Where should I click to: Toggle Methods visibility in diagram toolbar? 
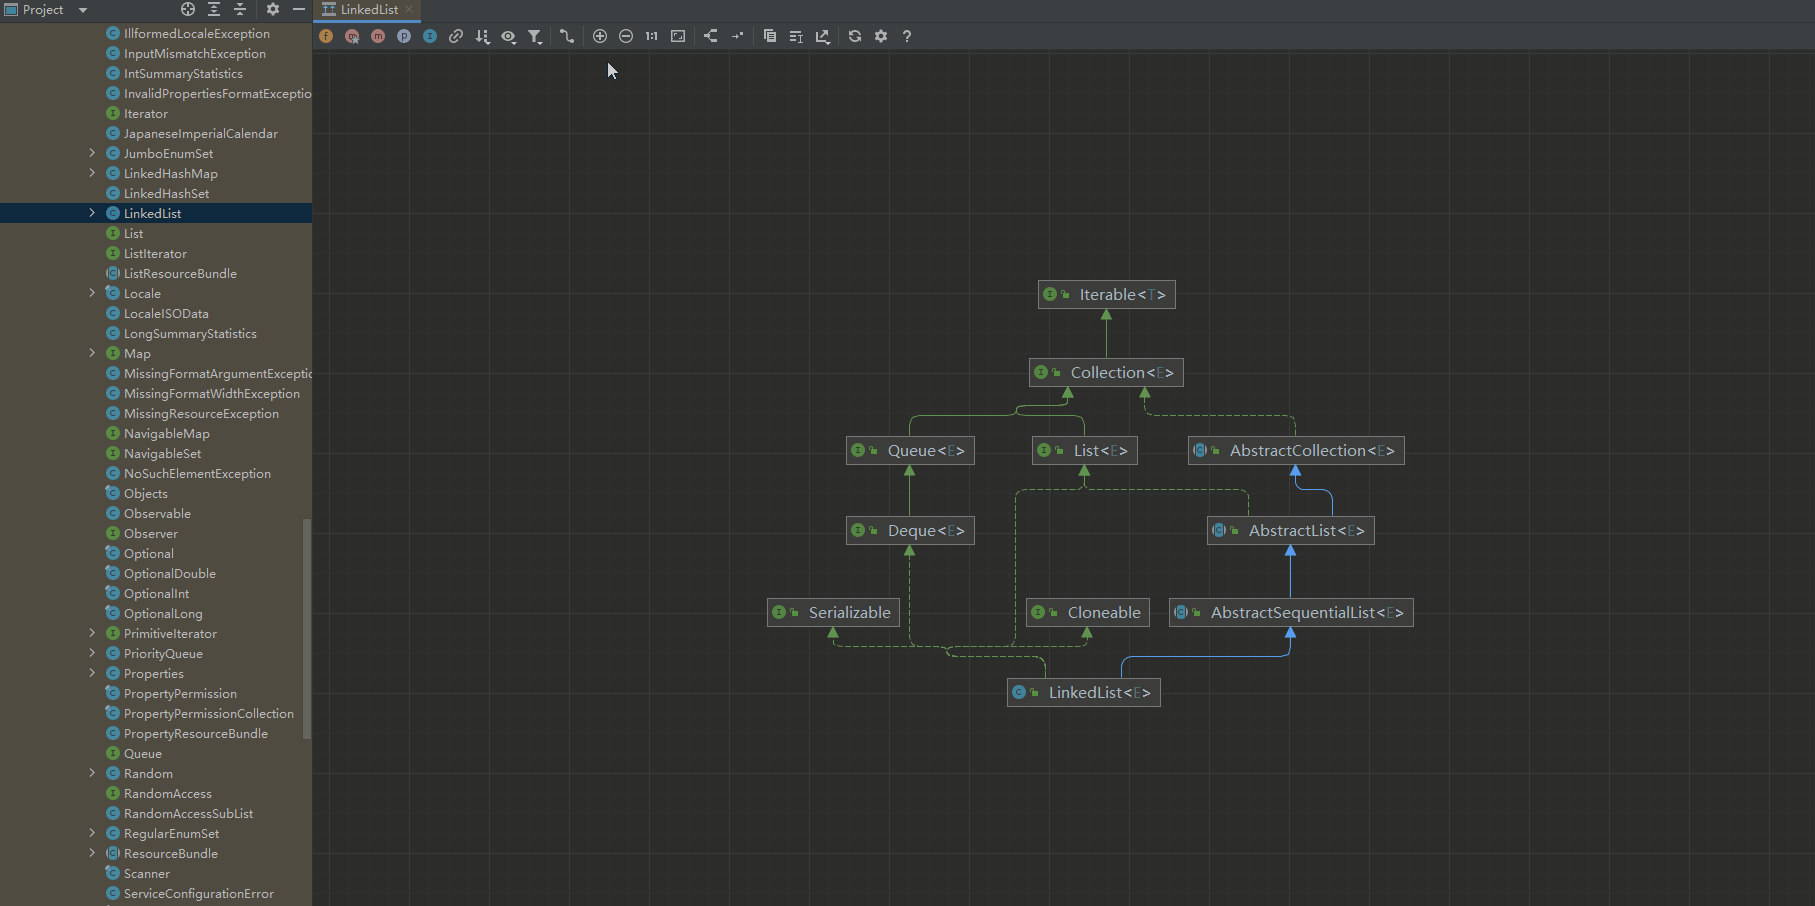coord(378,36)
